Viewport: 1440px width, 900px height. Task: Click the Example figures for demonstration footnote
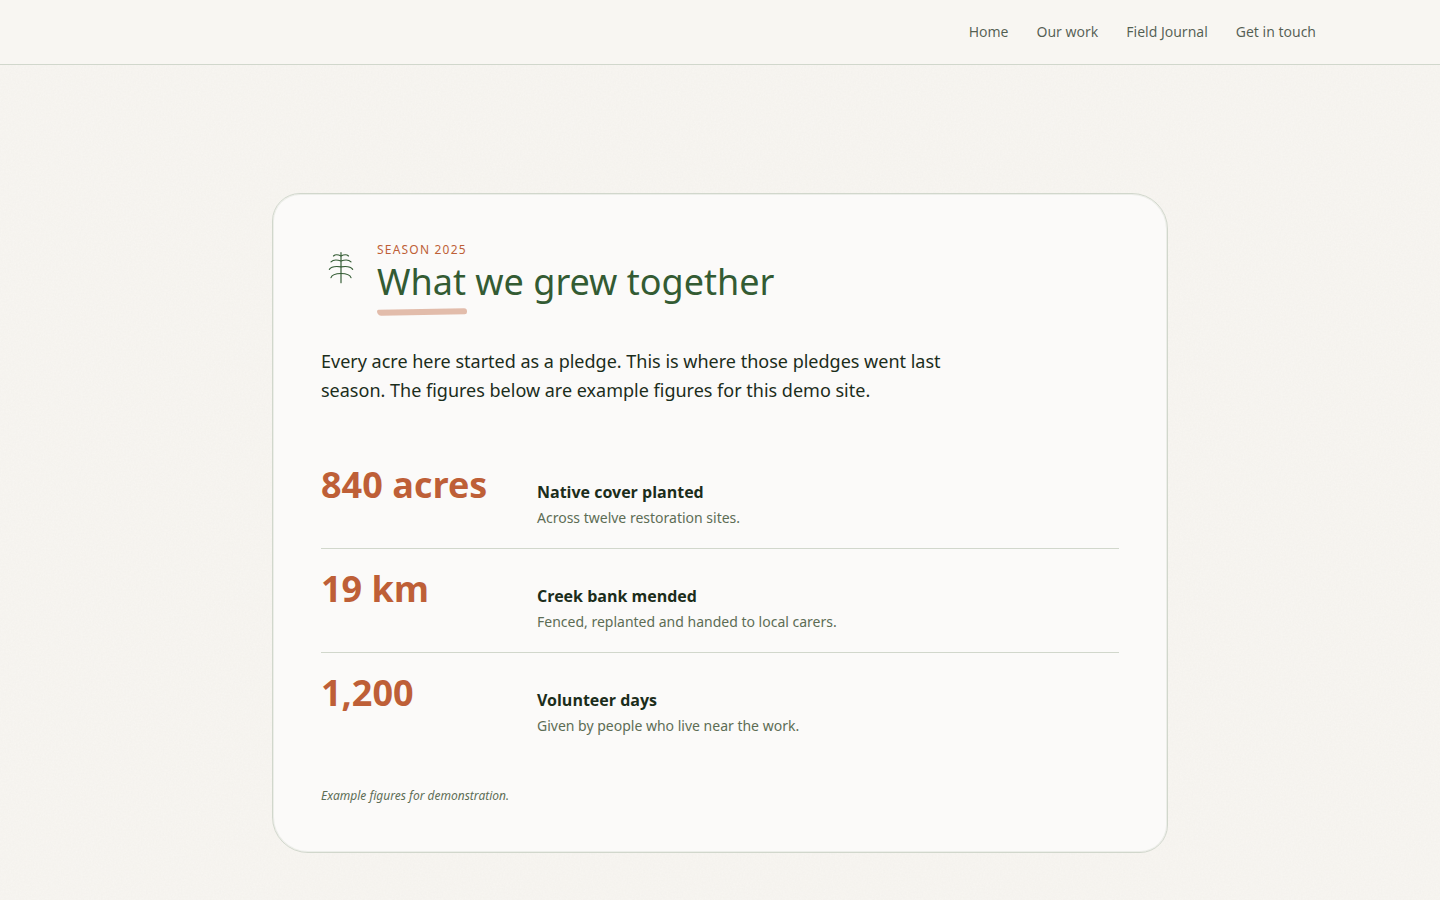(x=415, y=796)
